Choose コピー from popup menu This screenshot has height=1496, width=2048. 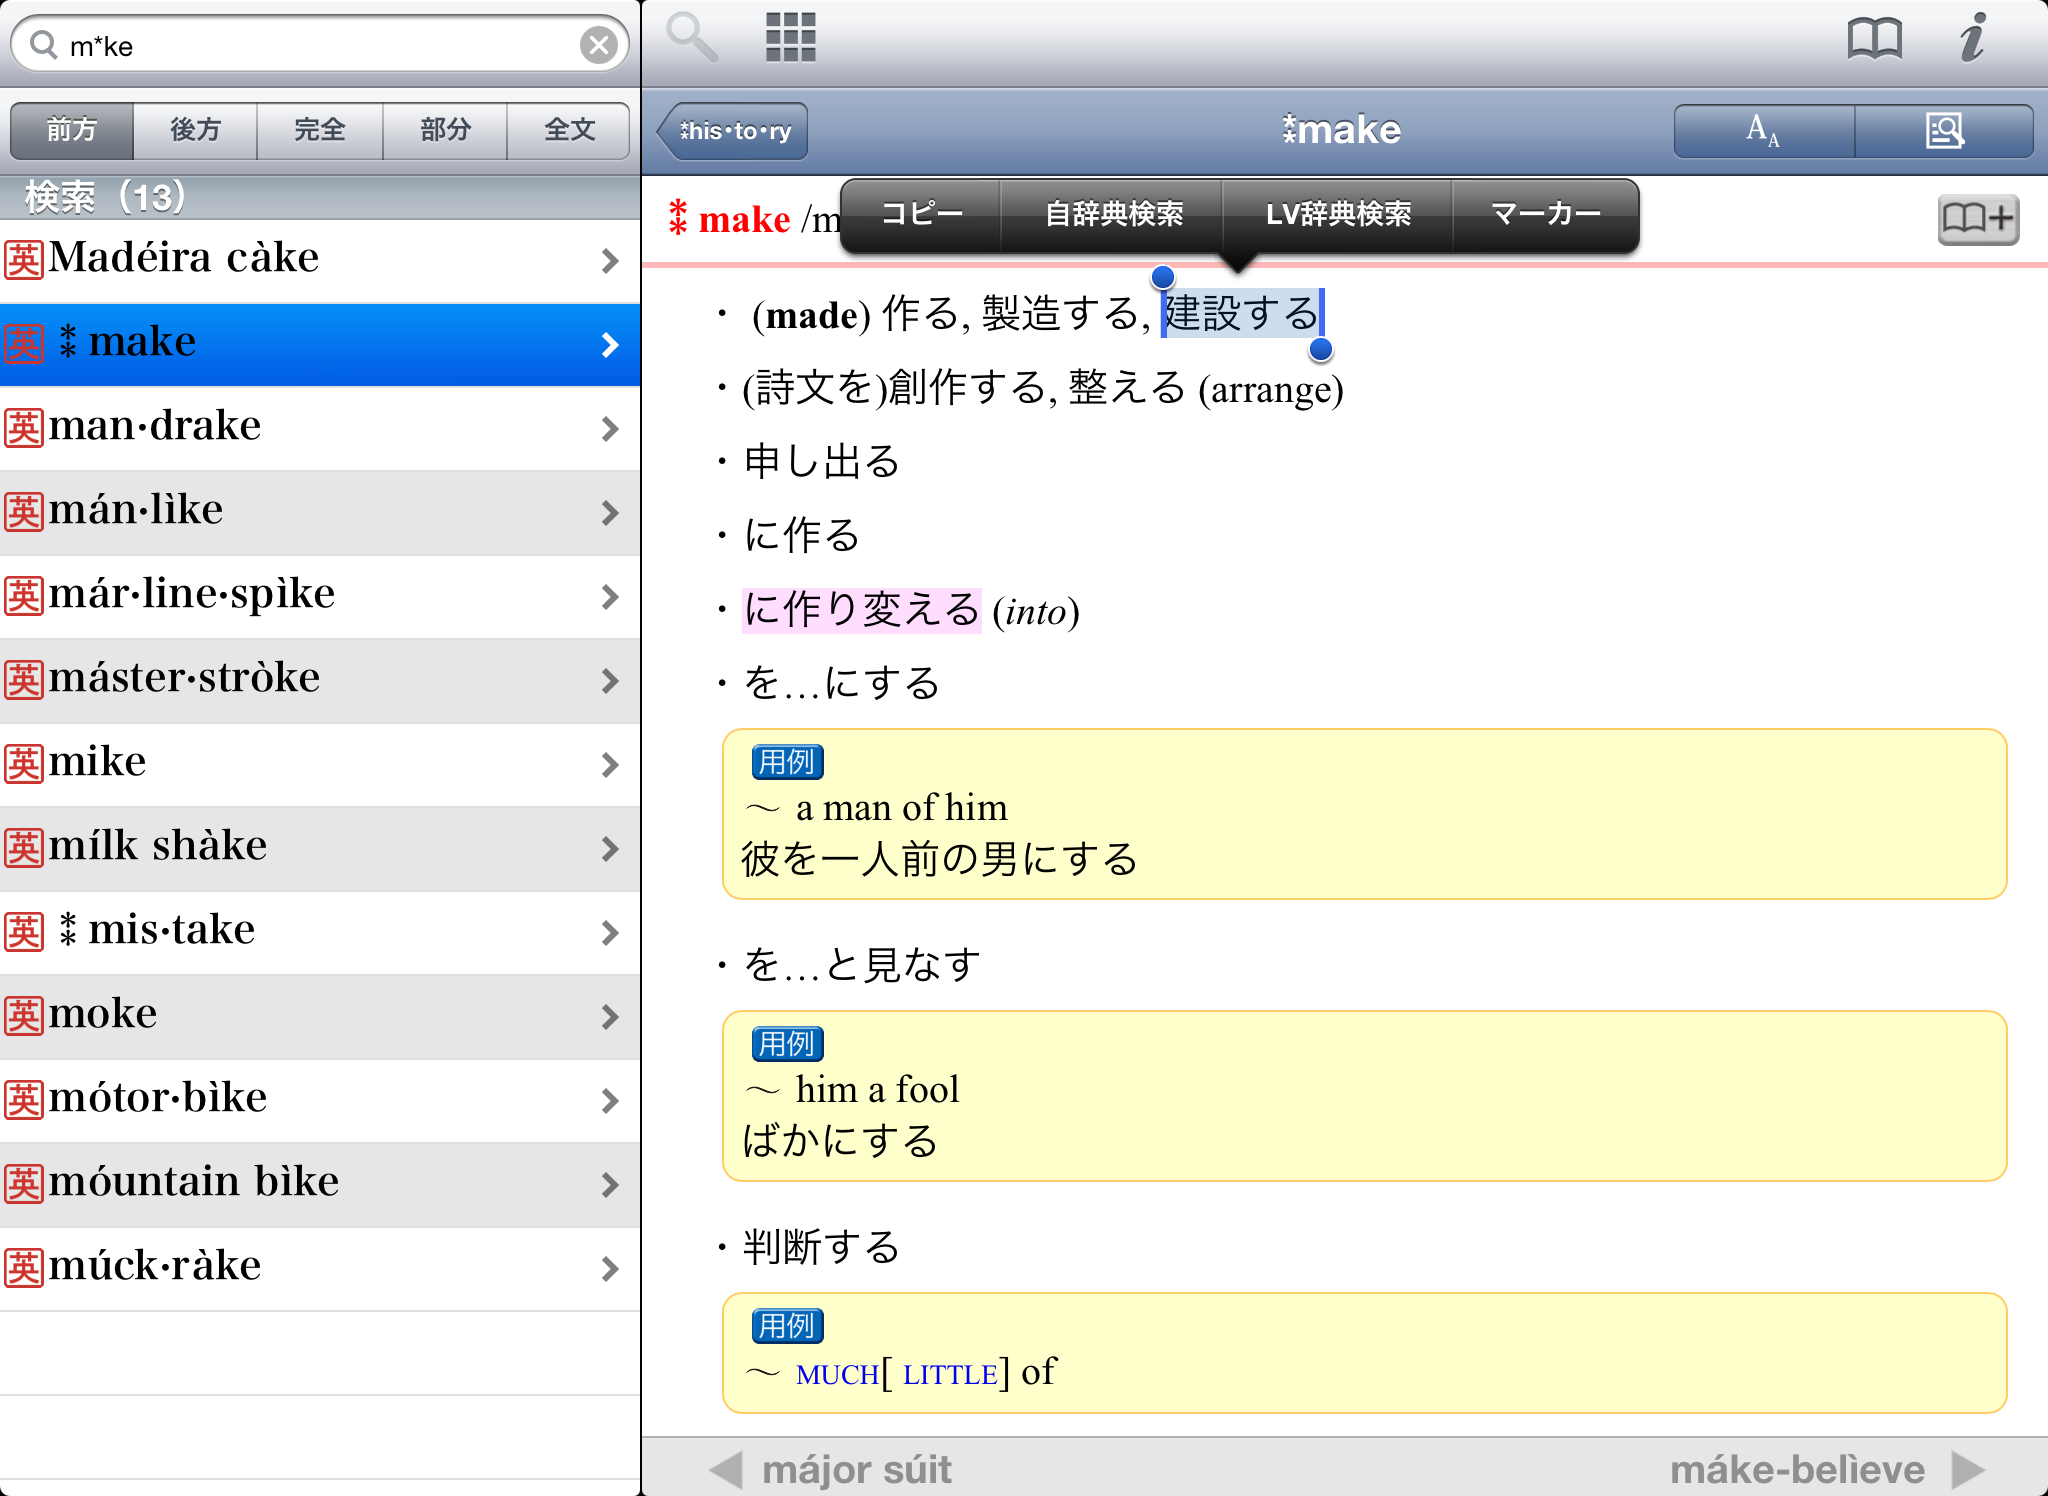(921, 214)
